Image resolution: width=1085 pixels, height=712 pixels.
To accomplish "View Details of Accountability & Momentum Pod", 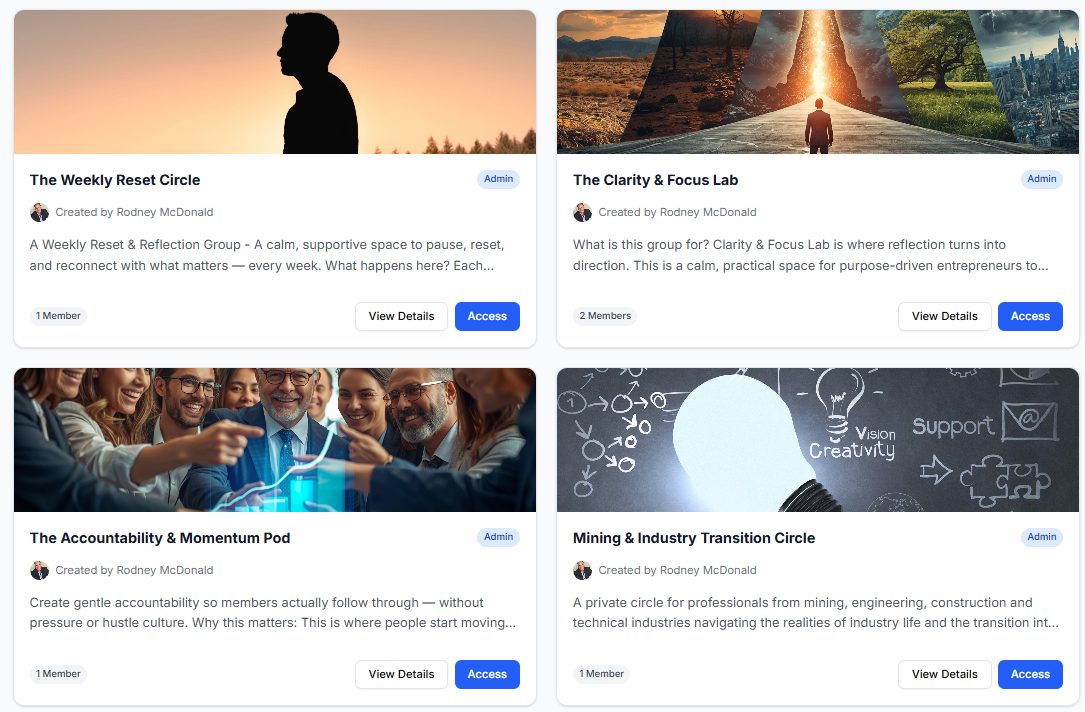I will tap(401, 674).
